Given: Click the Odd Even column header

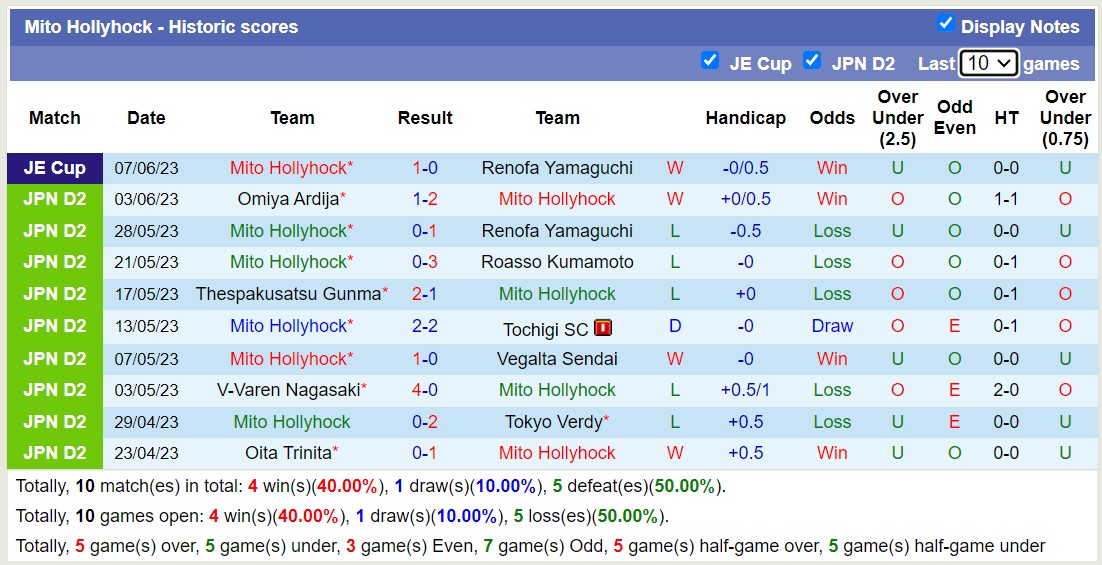Looking at the screenshot, I should tap(955, 117).
